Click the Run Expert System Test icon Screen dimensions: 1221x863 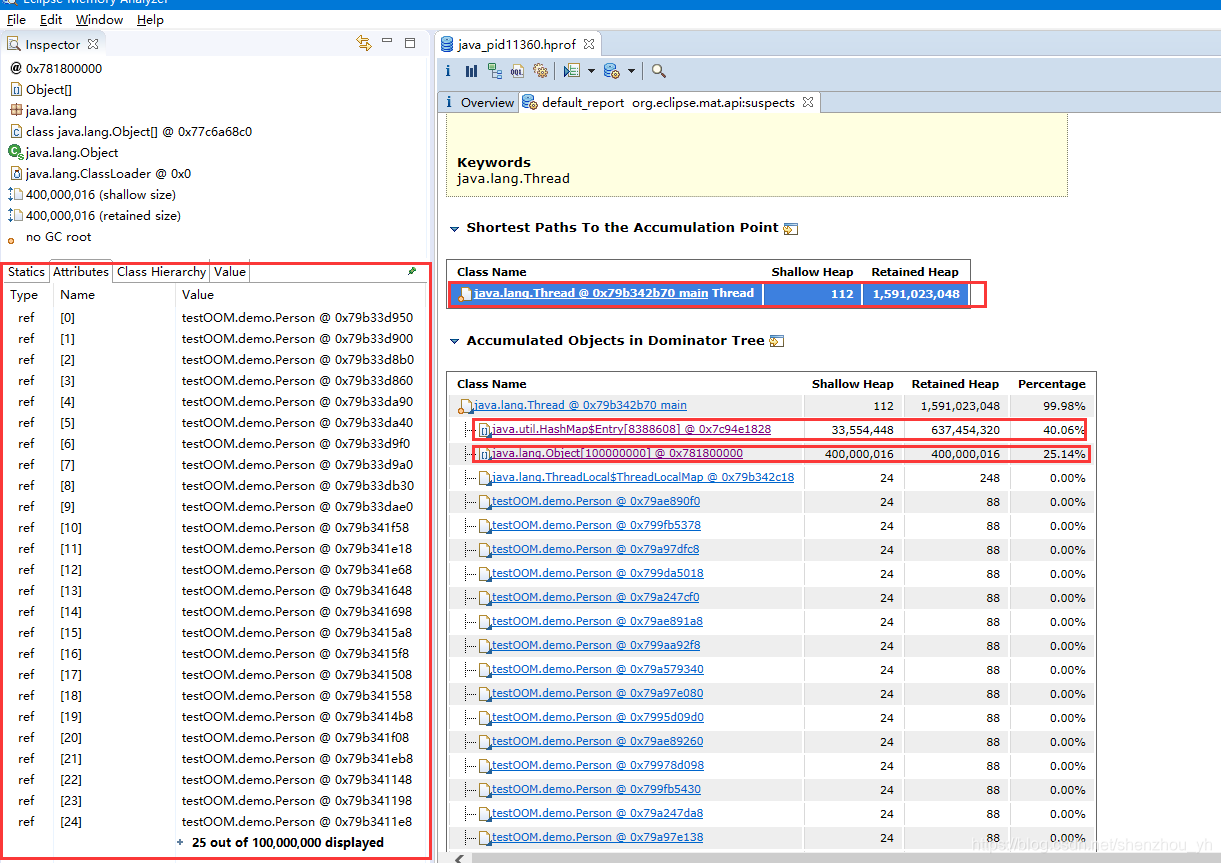click(571, 71)
